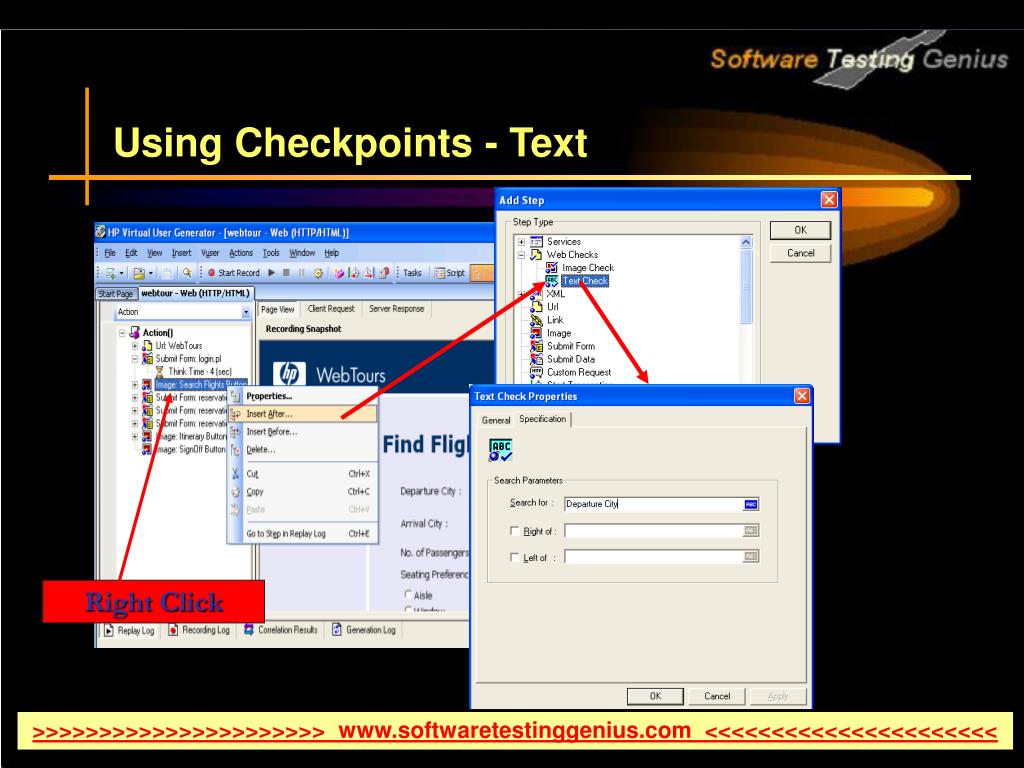Click the Run play arrow icon
1024x768 pixels.
tap(272, 273)
